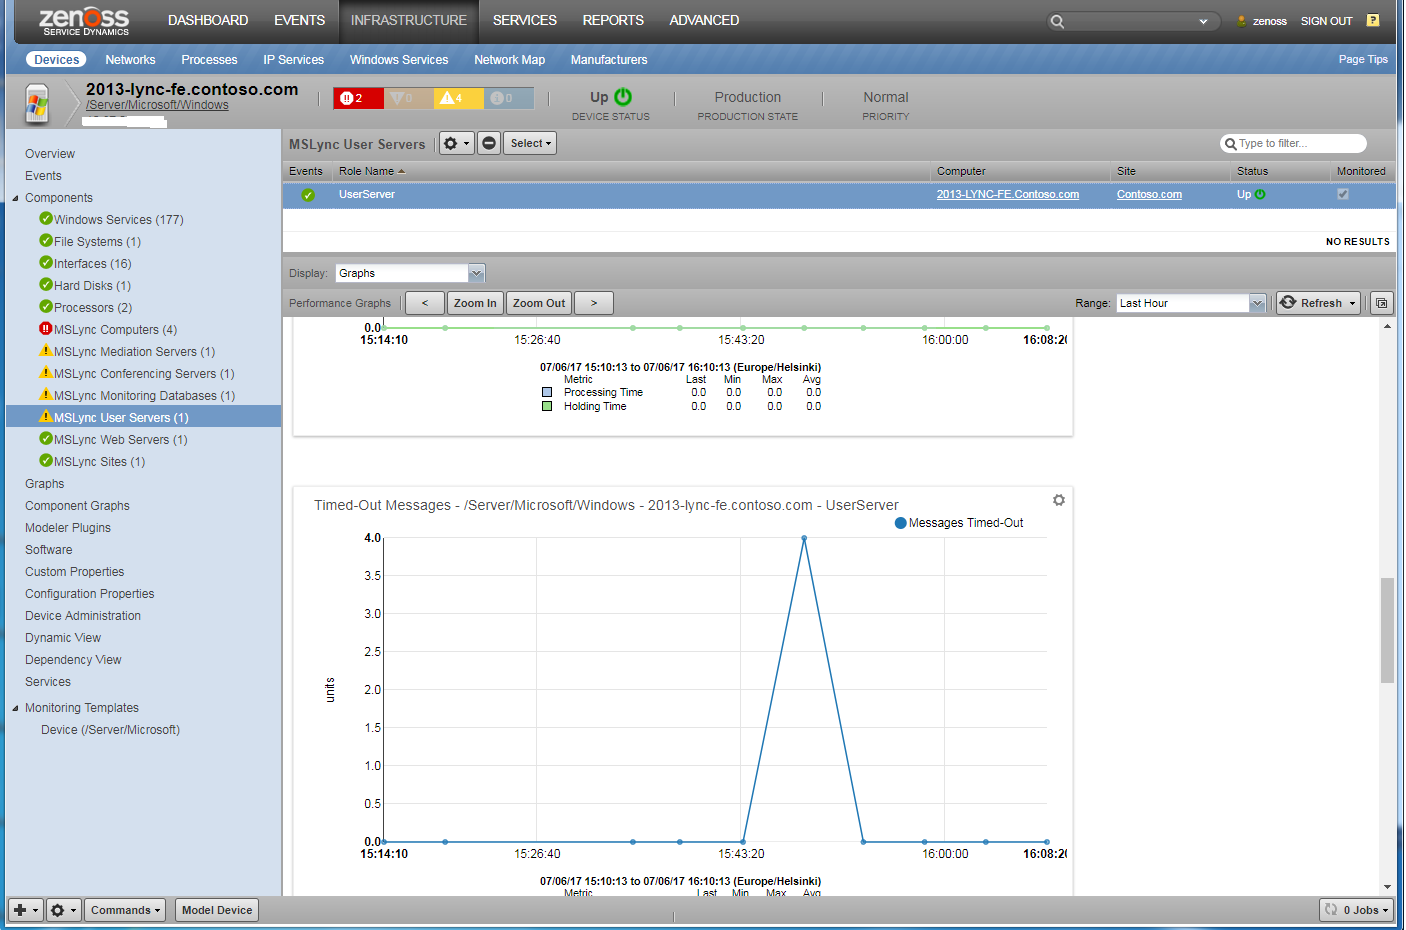The height and width of the screenshot is (930, 1406).
Task: Click the error events orange badge
Action: (409, 98)
